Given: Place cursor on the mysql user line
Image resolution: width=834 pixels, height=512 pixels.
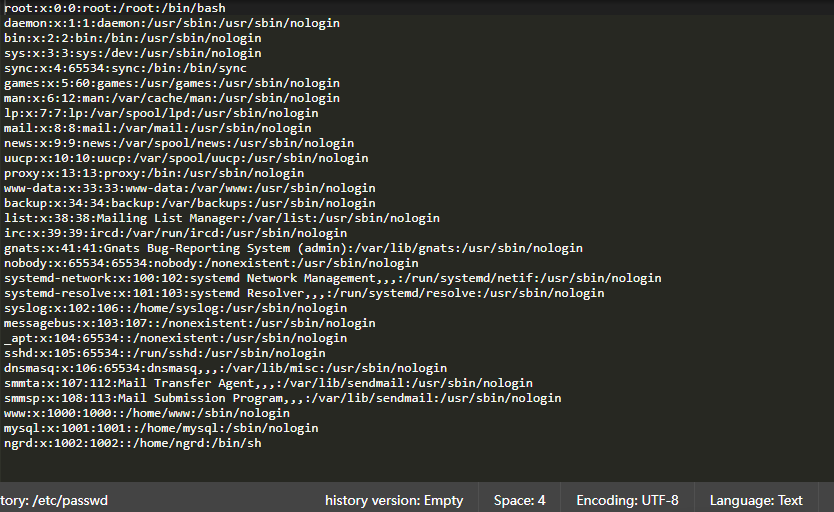Looking at the screenshot, I should click(161, 428).
